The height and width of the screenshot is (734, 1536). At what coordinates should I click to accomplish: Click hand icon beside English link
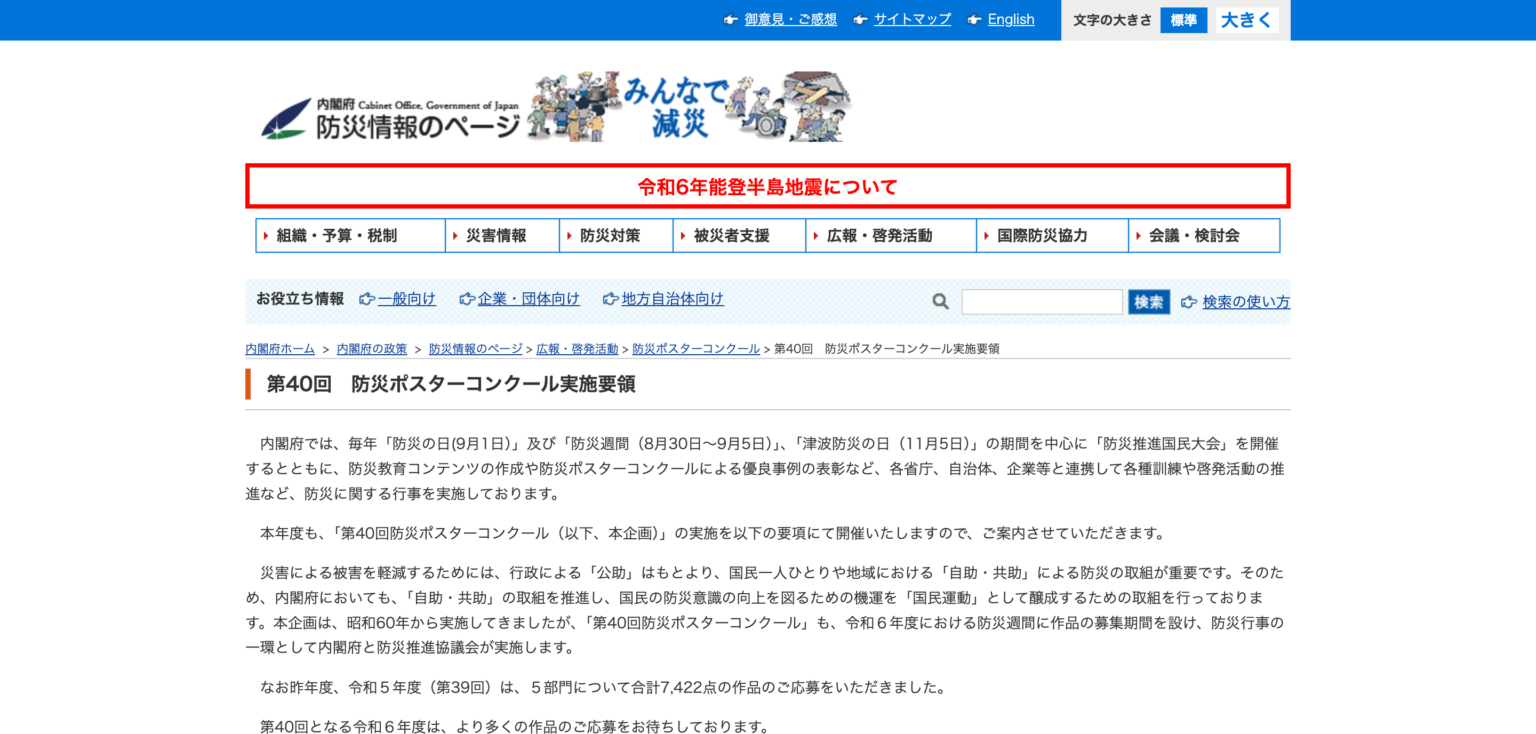coord(975,20)
